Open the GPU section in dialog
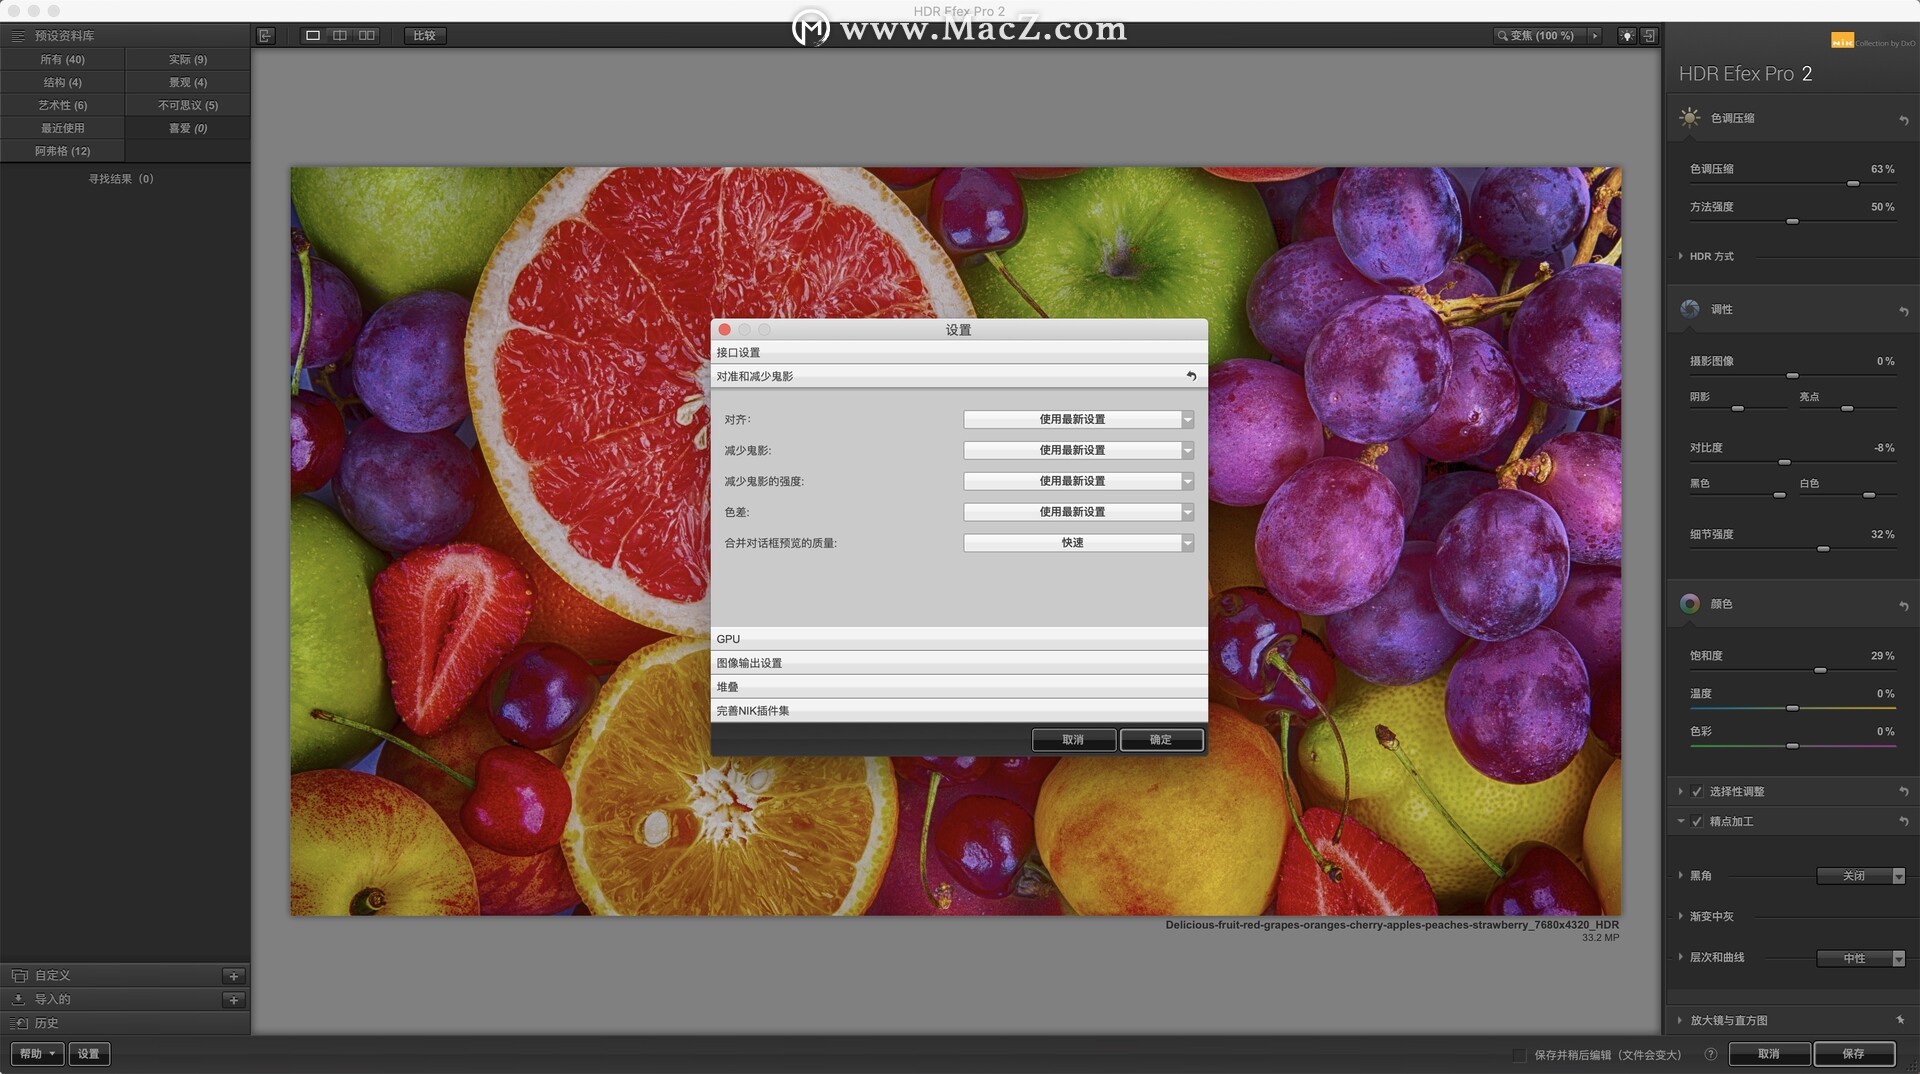The width and height of the screenshot is (1920, 1074). [x=959, y=639]
